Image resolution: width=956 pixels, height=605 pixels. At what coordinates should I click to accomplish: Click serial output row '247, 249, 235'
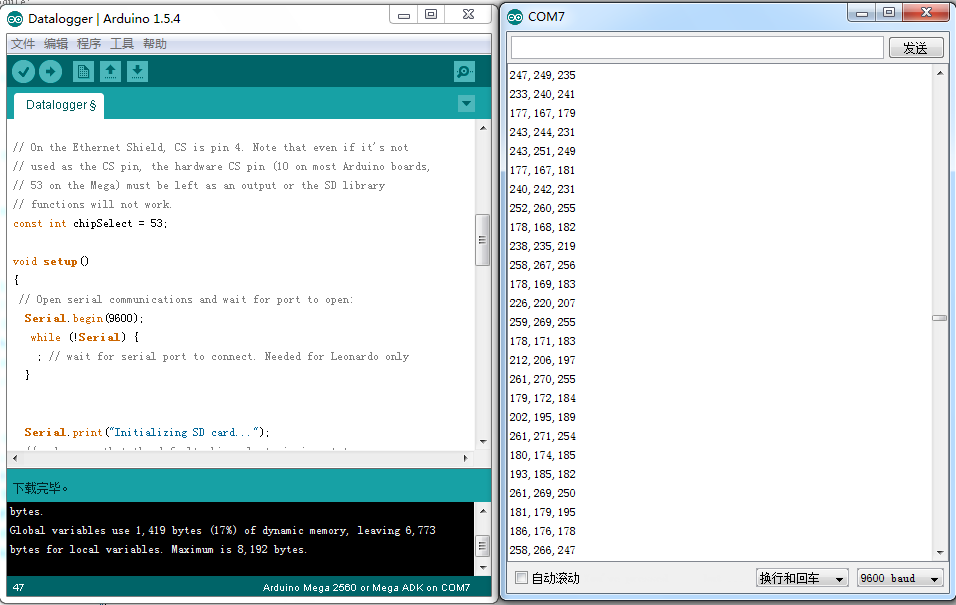pos(543,75)
